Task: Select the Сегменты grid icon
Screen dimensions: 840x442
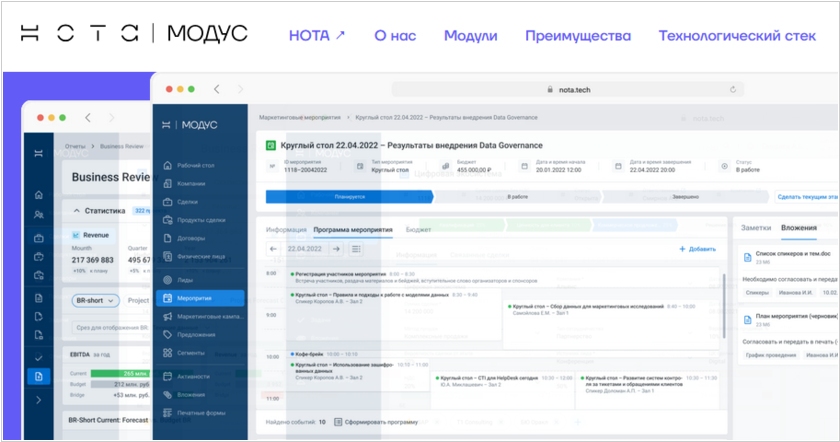Action: (168, 353)
